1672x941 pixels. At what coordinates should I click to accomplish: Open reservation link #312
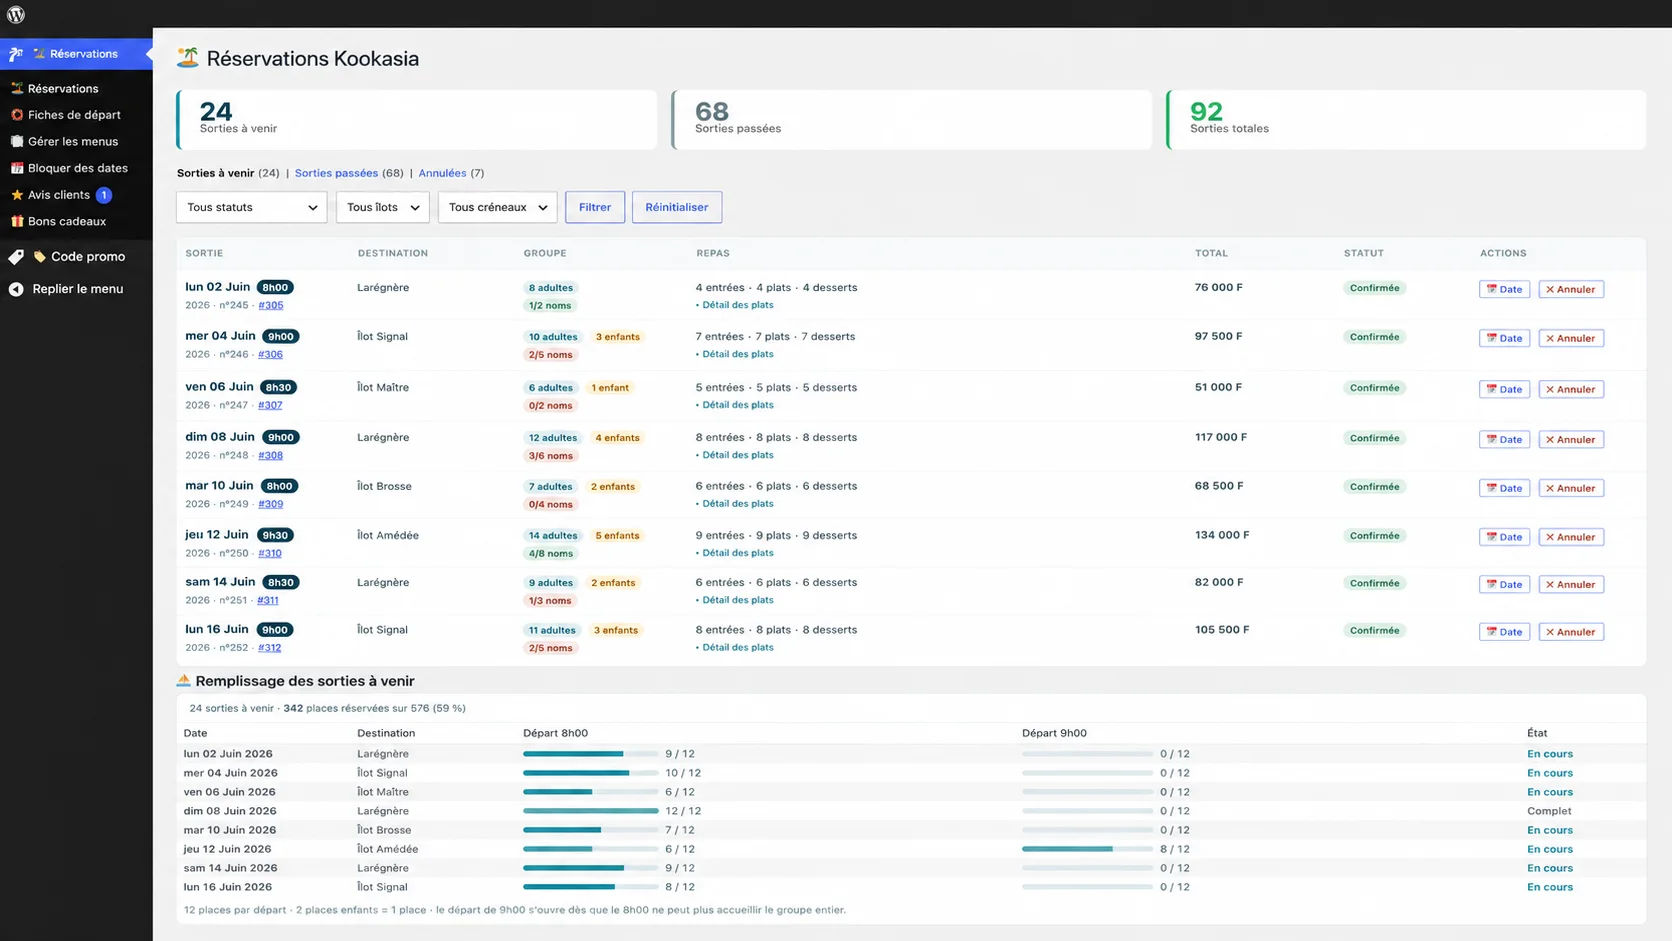click(270, 647)
